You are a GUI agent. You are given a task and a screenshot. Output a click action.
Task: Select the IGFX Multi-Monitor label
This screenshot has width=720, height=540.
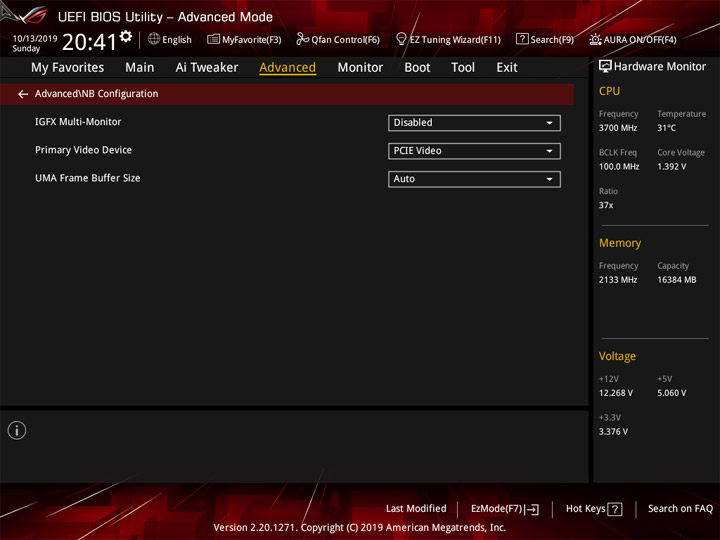pyautogui.click(x=78, y=122)
